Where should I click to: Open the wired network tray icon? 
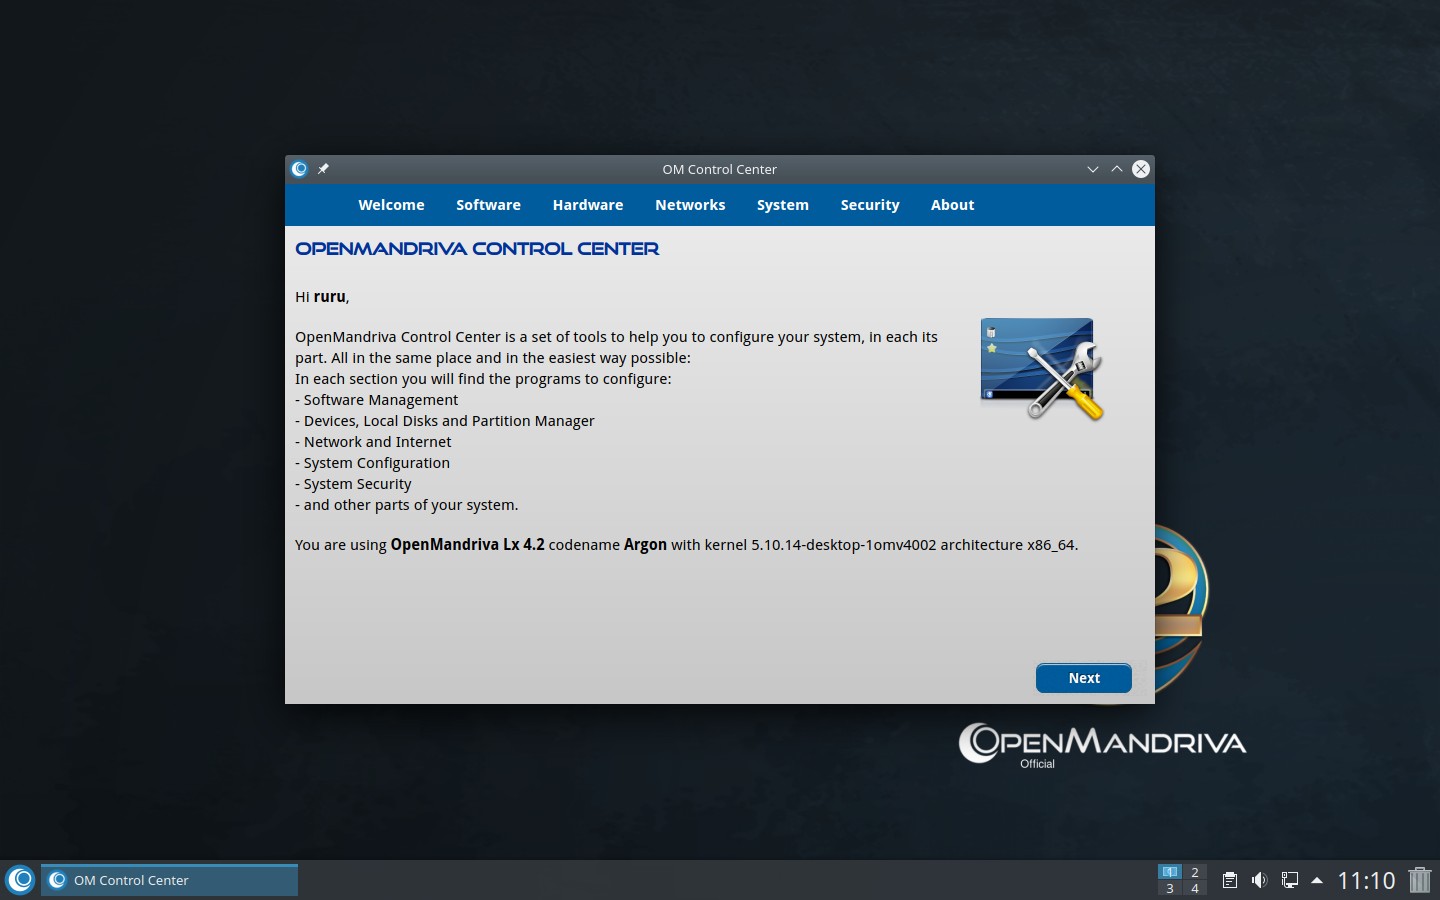pyautogui.click(x=1289, y=880)
